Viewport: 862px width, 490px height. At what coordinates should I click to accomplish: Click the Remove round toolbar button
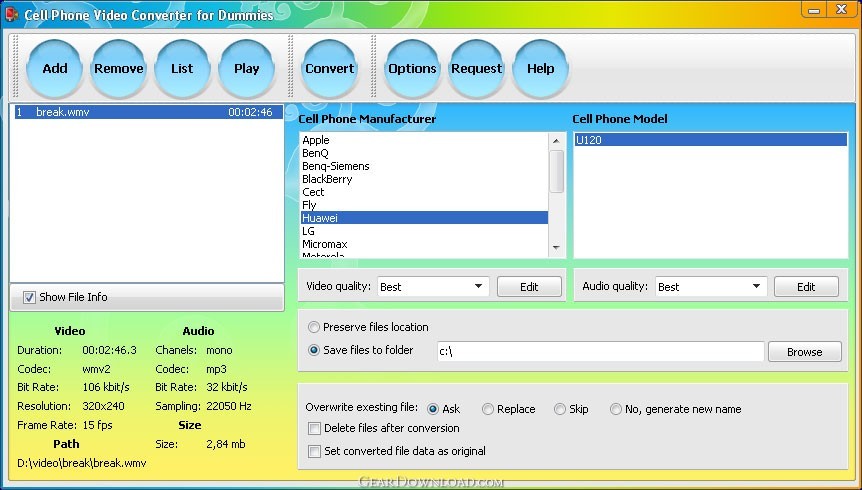[119, 69]
